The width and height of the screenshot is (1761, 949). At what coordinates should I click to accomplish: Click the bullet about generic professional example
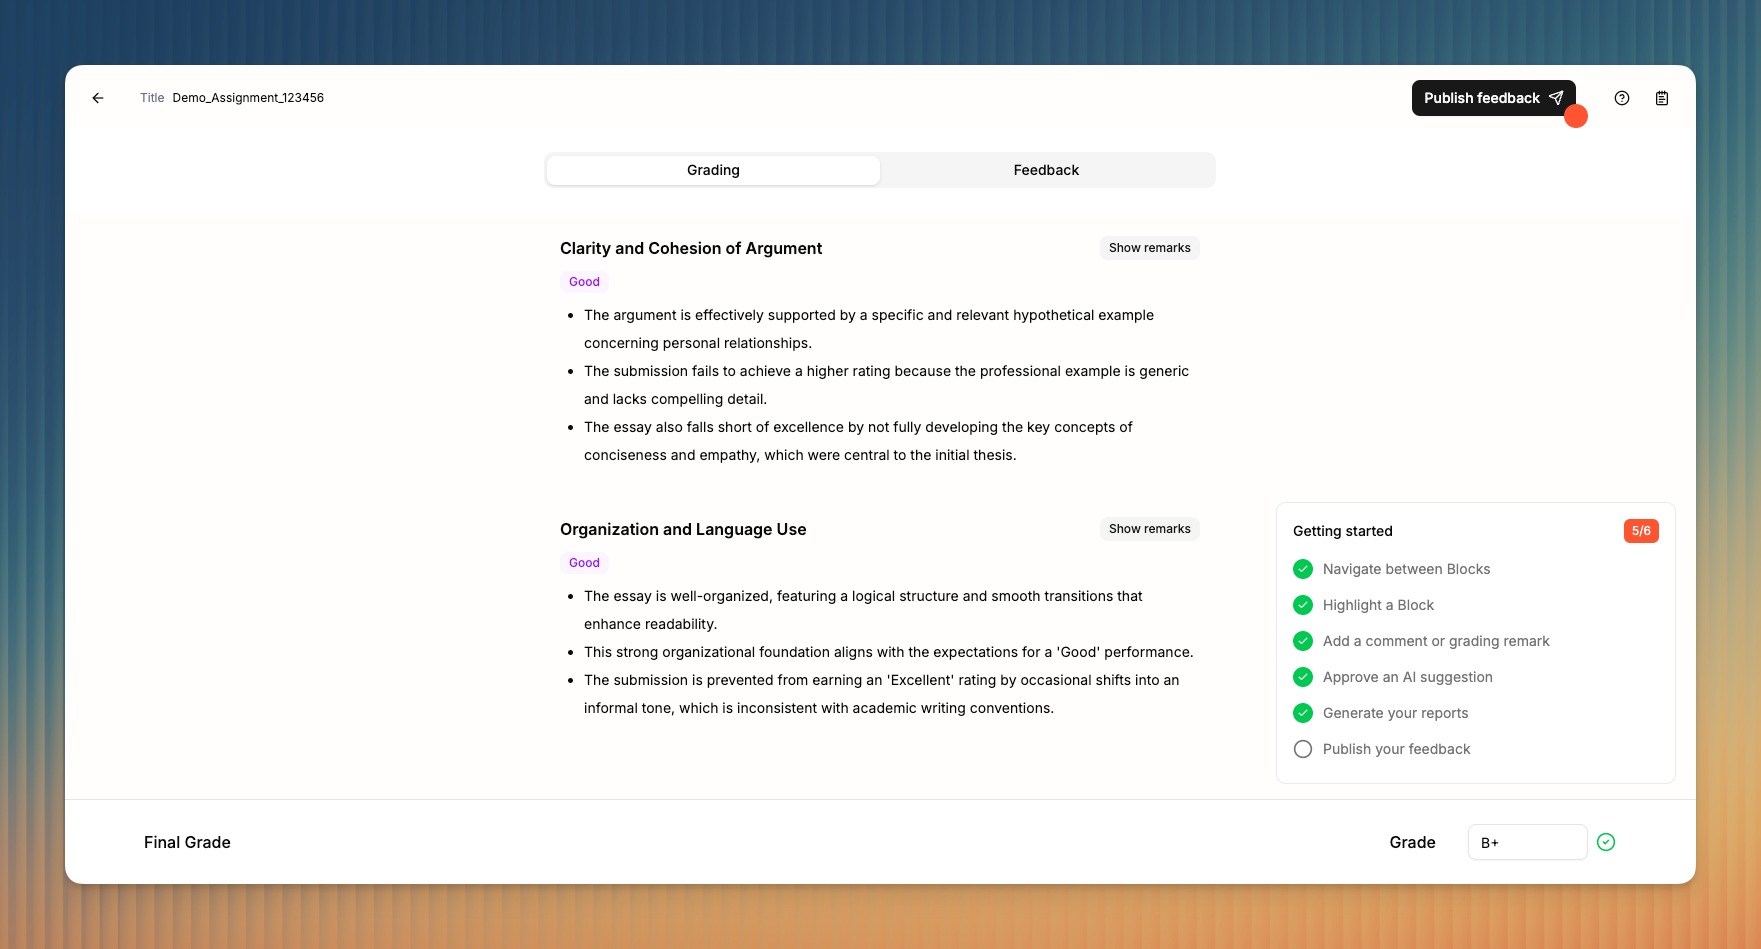pyautogui.click(x=886, y=385)
